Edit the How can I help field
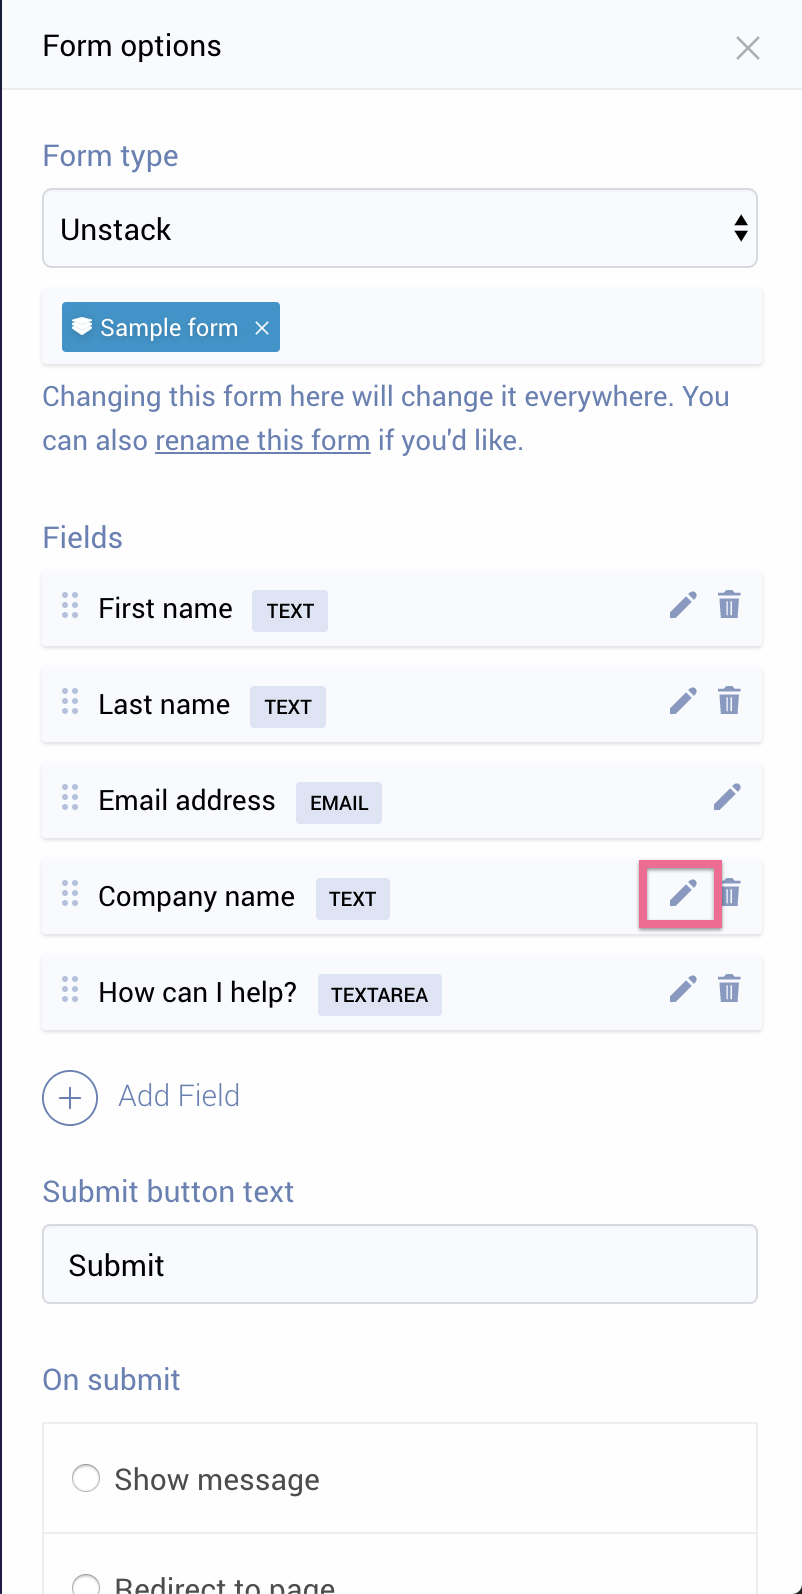 (683, 989)
